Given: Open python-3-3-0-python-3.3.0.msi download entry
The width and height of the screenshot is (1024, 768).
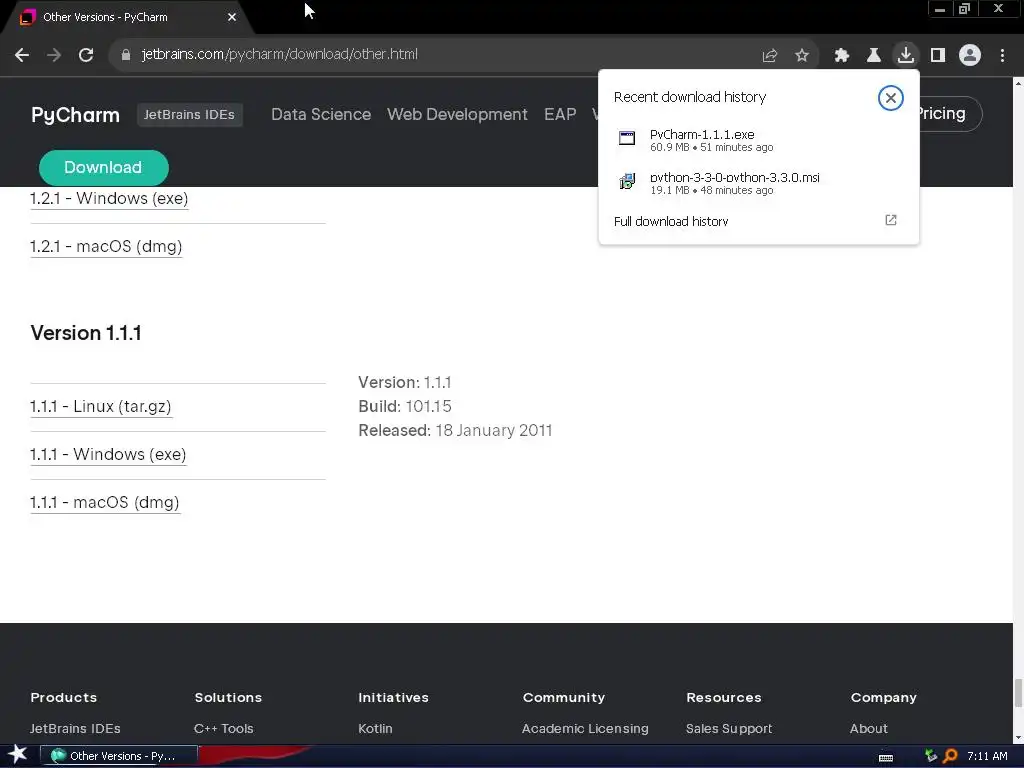Looking at the screenshot, I should 758,184.
